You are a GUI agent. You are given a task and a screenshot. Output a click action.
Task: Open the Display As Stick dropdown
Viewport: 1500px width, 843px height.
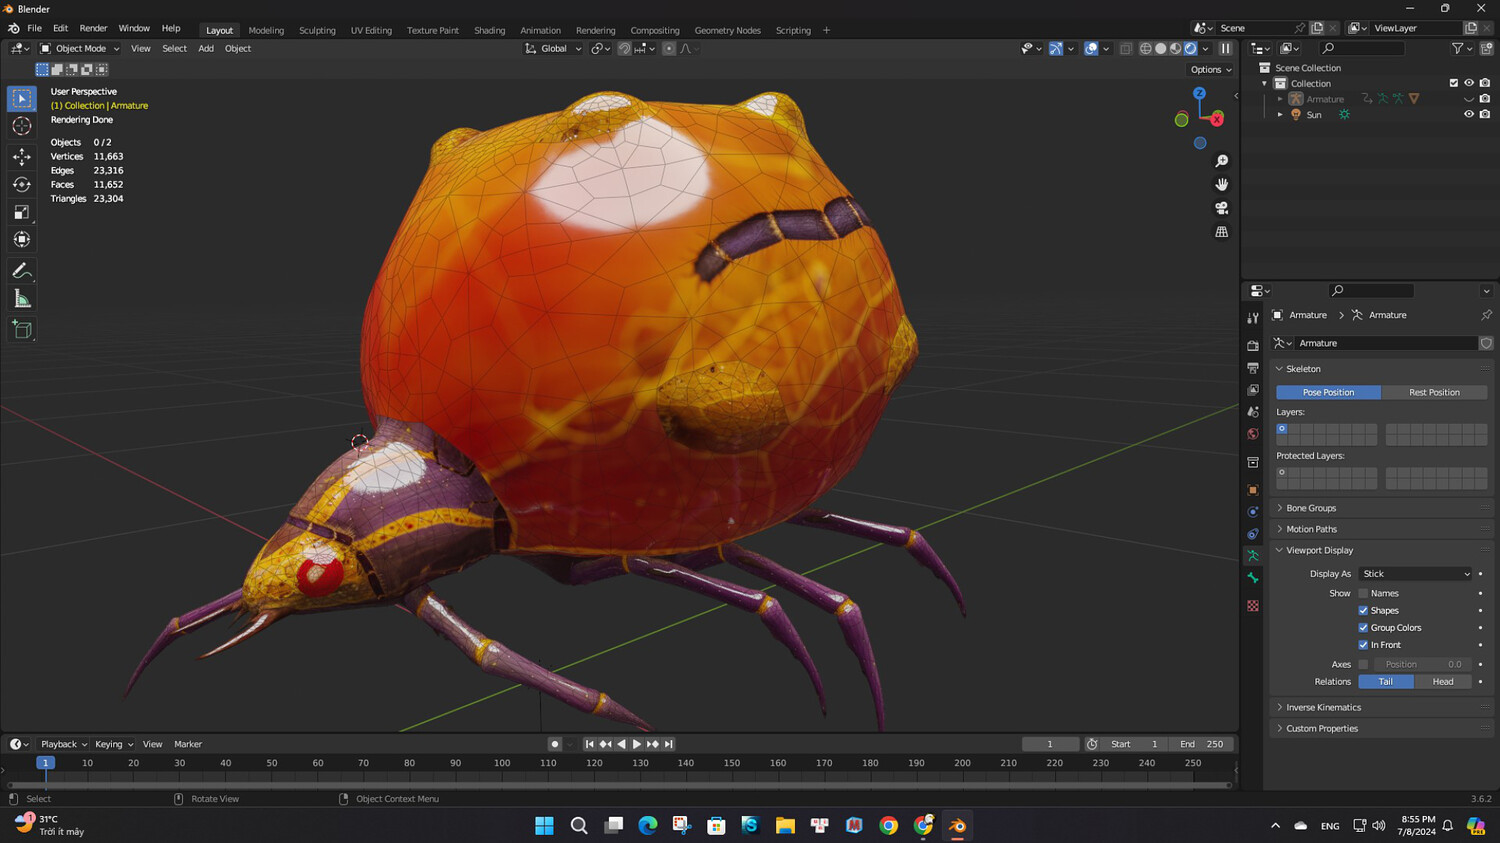click(1415, 574)
